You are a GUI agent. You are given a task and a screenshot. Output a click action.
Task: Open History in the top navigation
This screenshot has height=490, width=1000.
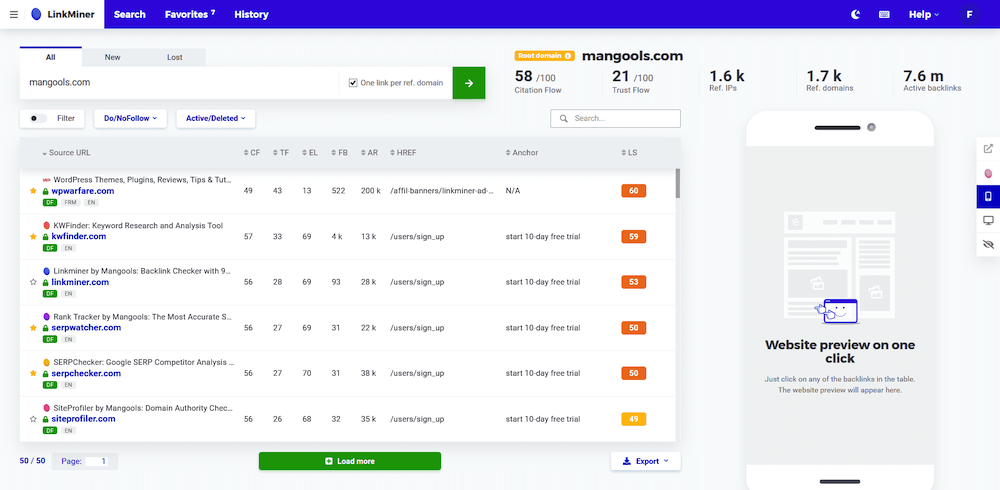tap(251, 15)
